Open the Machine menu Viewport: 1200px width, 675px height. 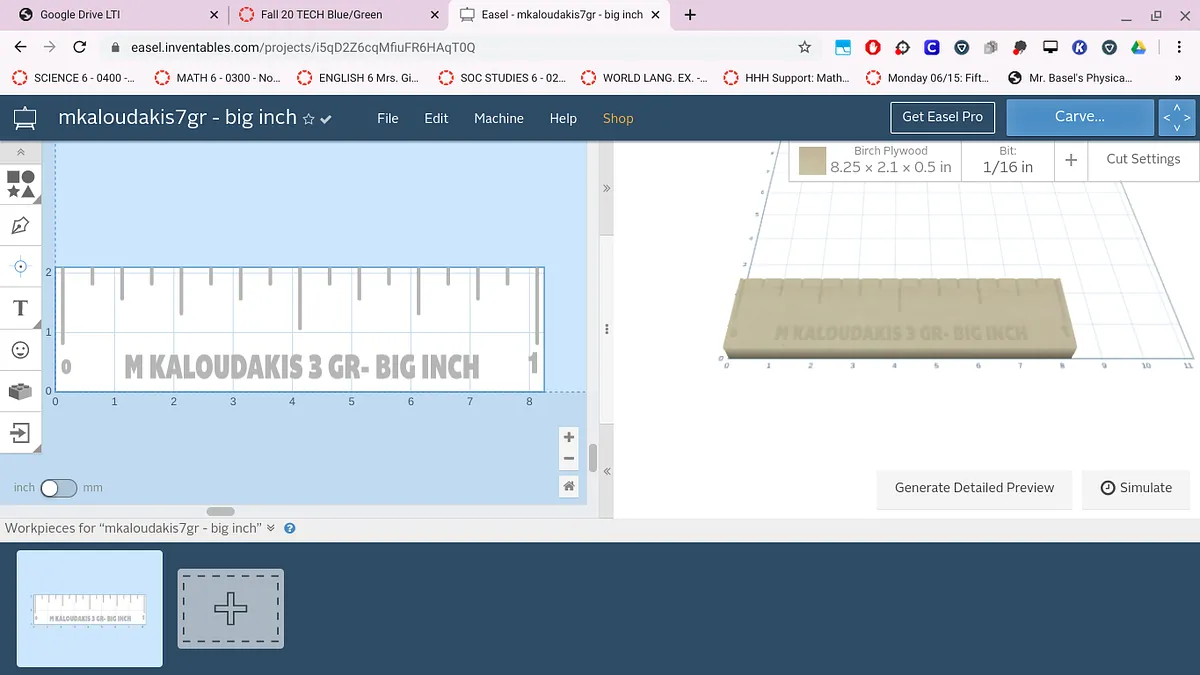(498, 118)
